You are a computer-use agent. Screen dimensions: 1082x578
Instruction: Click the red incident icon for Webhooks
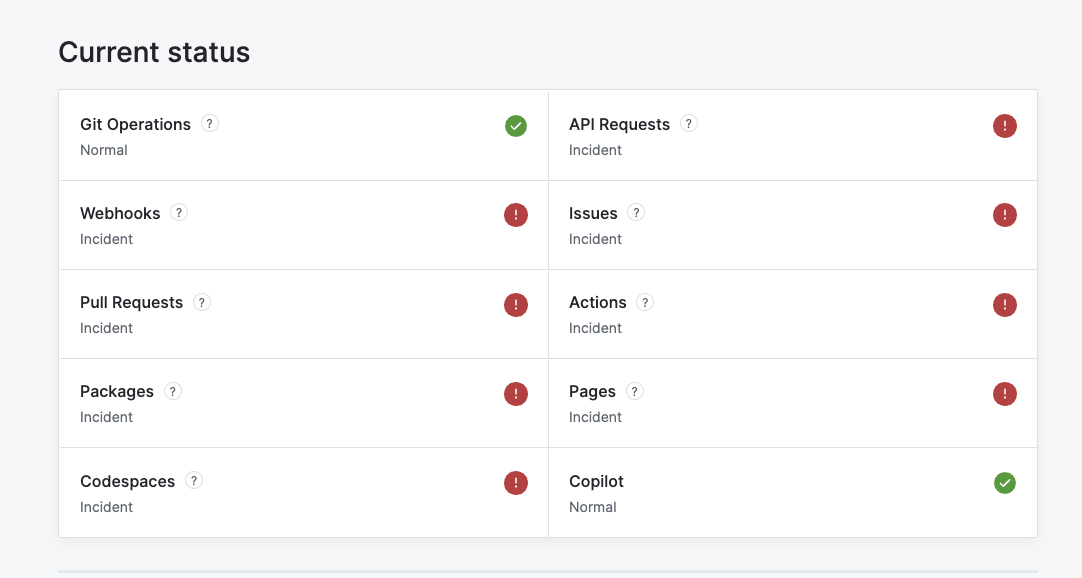pos(516,215)
